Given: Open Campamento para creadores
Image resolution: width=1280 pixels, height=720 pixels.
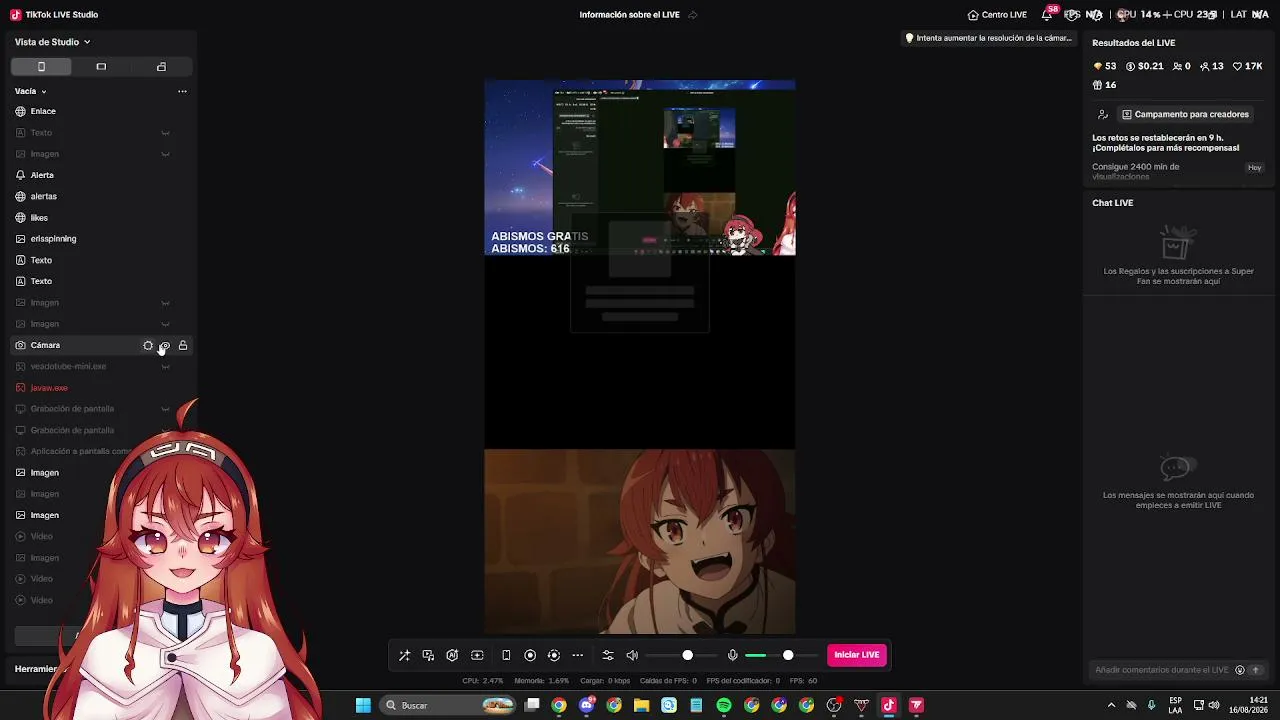Looking at the screenshot, I should tap(1185, 114).
